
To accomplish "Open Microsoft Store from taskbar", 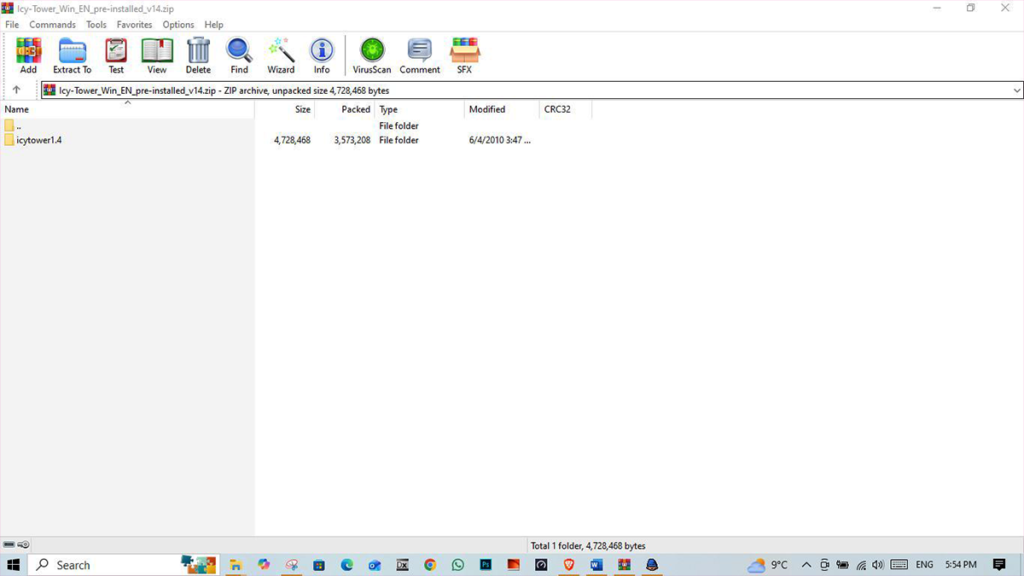I will point(319,565).
